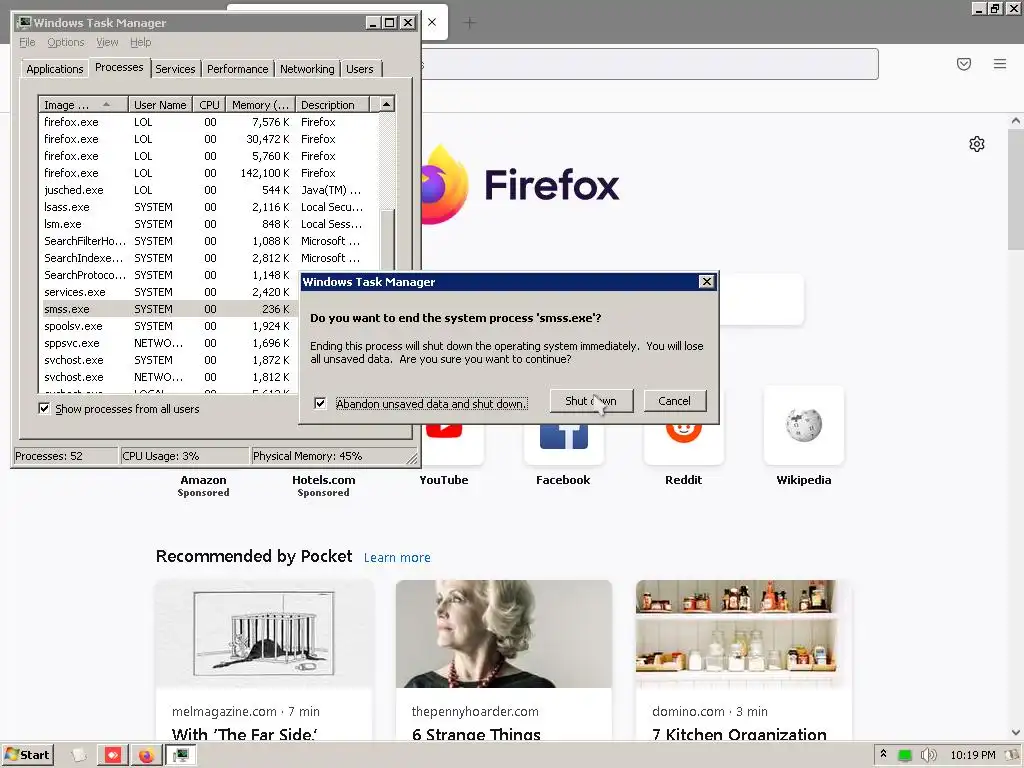Sort by Description column header
This screenshot has width=1024, height=768.
332,104
